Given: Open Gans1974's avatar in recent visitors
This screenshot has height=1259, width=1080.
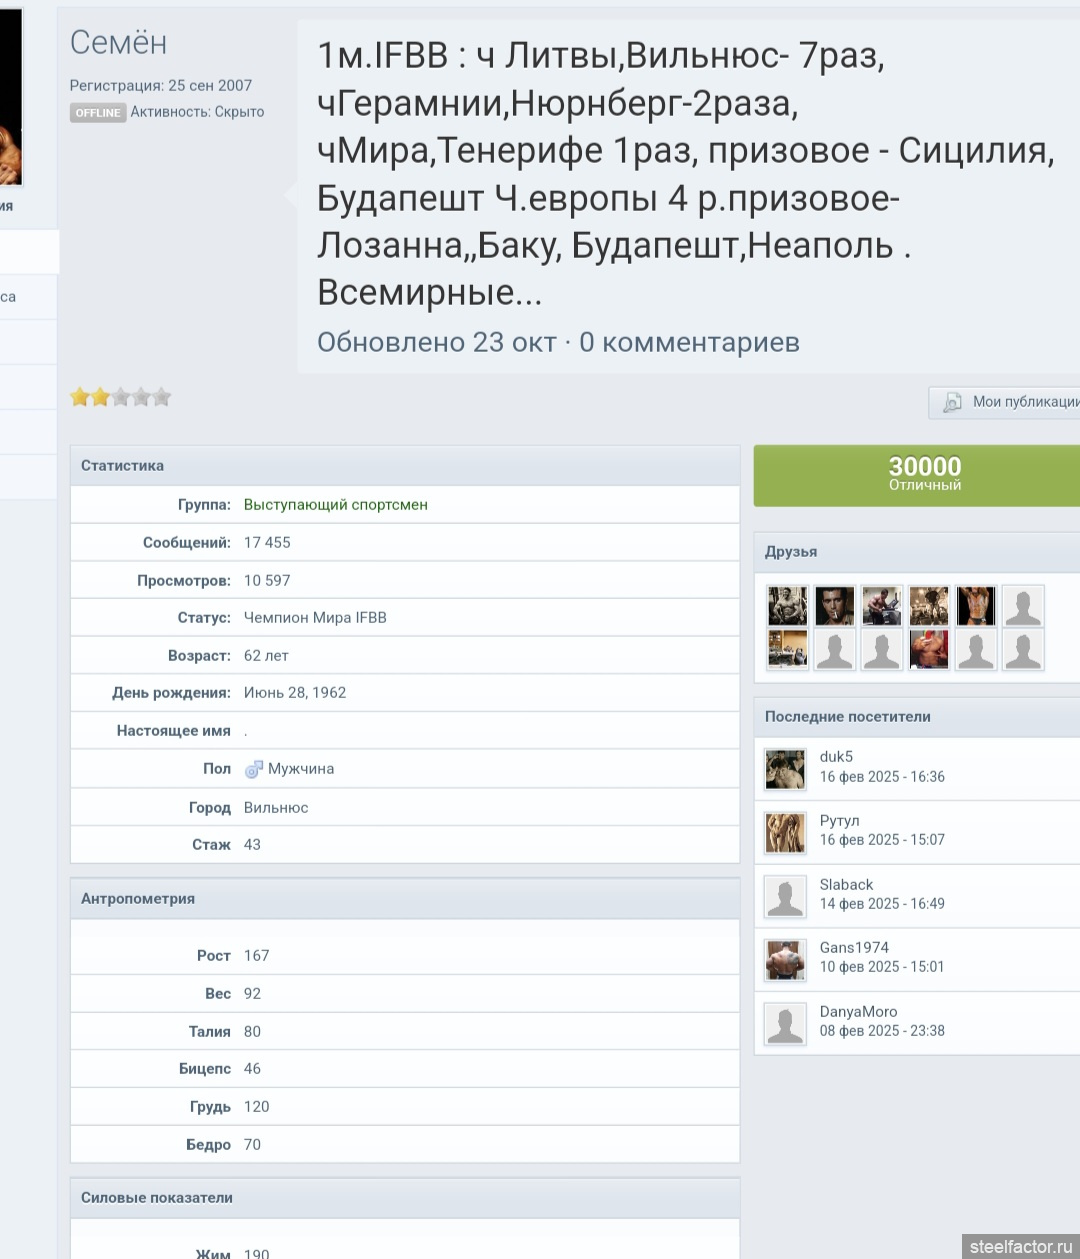Looking at the screenshot, I should (785, 959).
